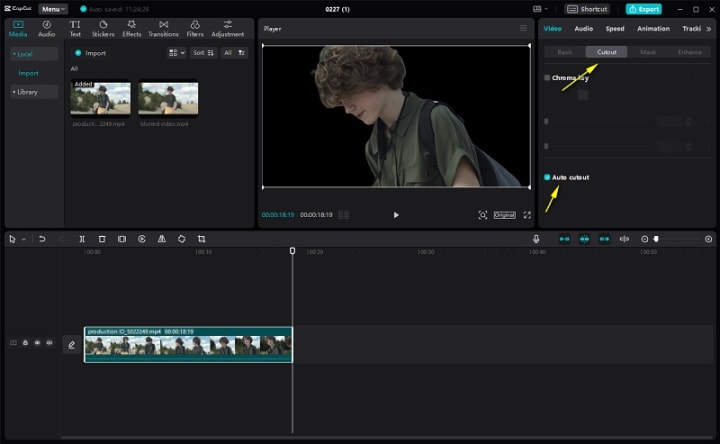The image size is (720, 444).
Task: Open the Stickers panel
Action: click(103, 27)
